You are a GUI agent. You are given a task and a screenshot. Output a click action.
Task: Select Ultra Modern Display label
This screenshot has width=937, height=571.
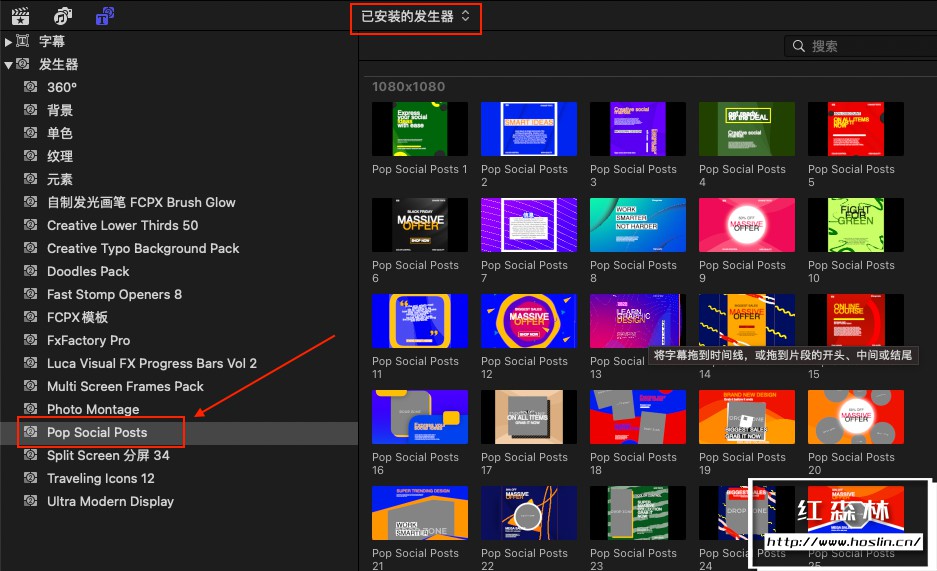(111, 501)
